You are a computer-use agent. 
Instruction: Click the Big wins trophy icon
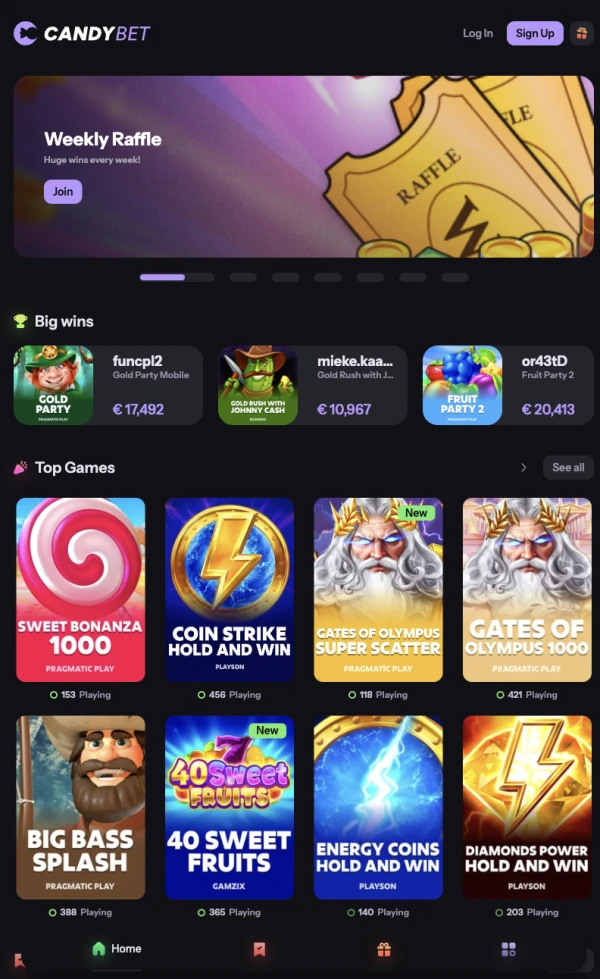click(21, 322)
